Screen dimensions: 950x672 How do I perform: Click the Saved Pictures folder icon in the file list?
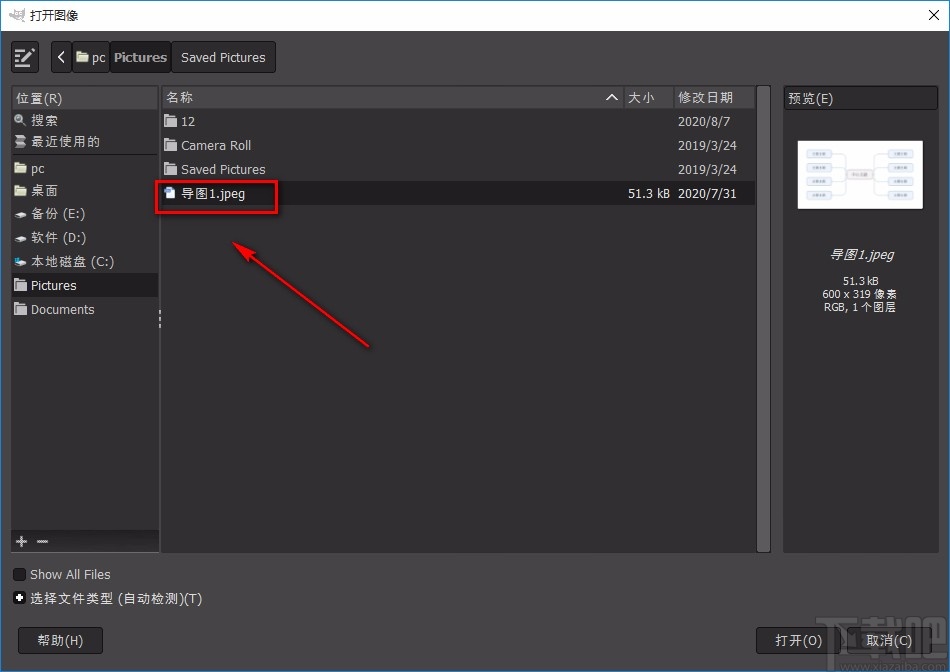click(170, 168)
